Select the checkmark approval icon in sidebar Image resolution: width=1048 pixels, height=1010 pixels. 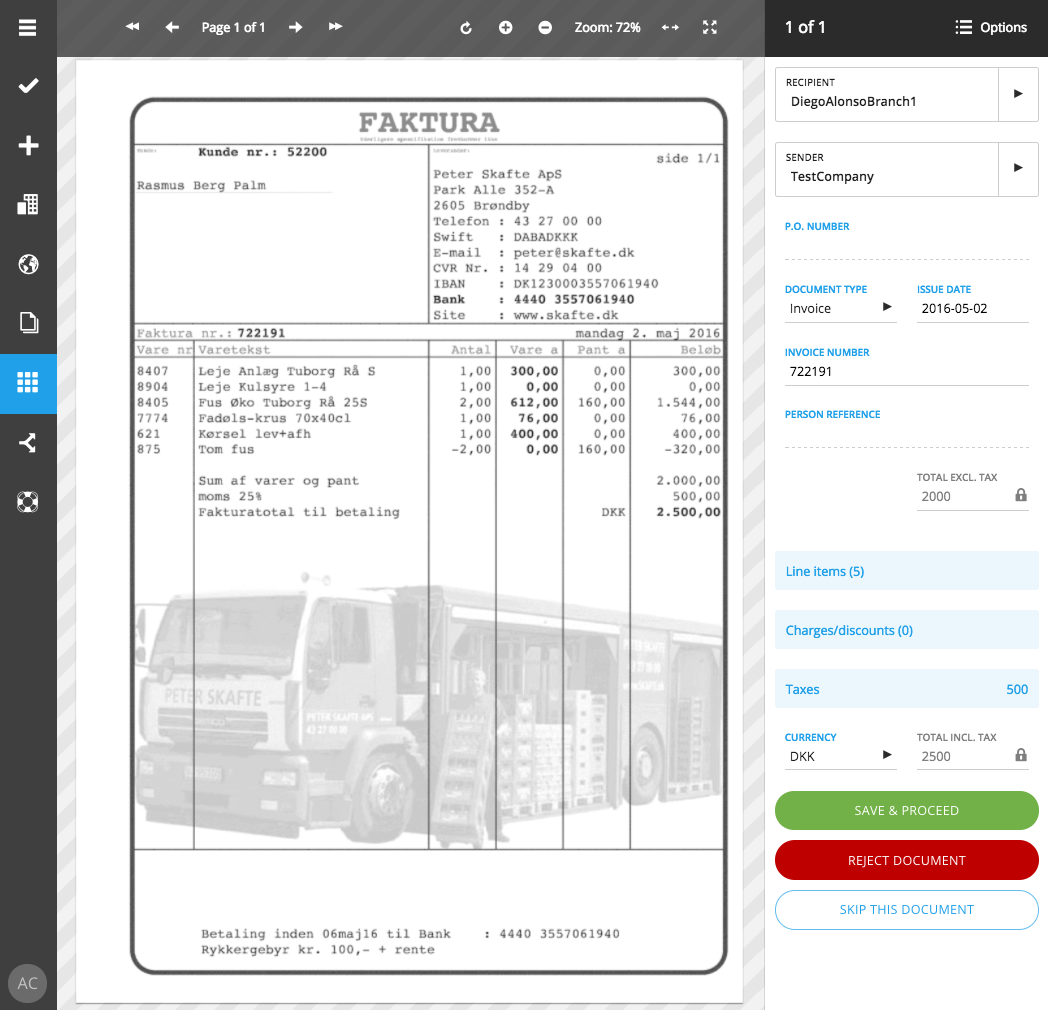point(28,86)
